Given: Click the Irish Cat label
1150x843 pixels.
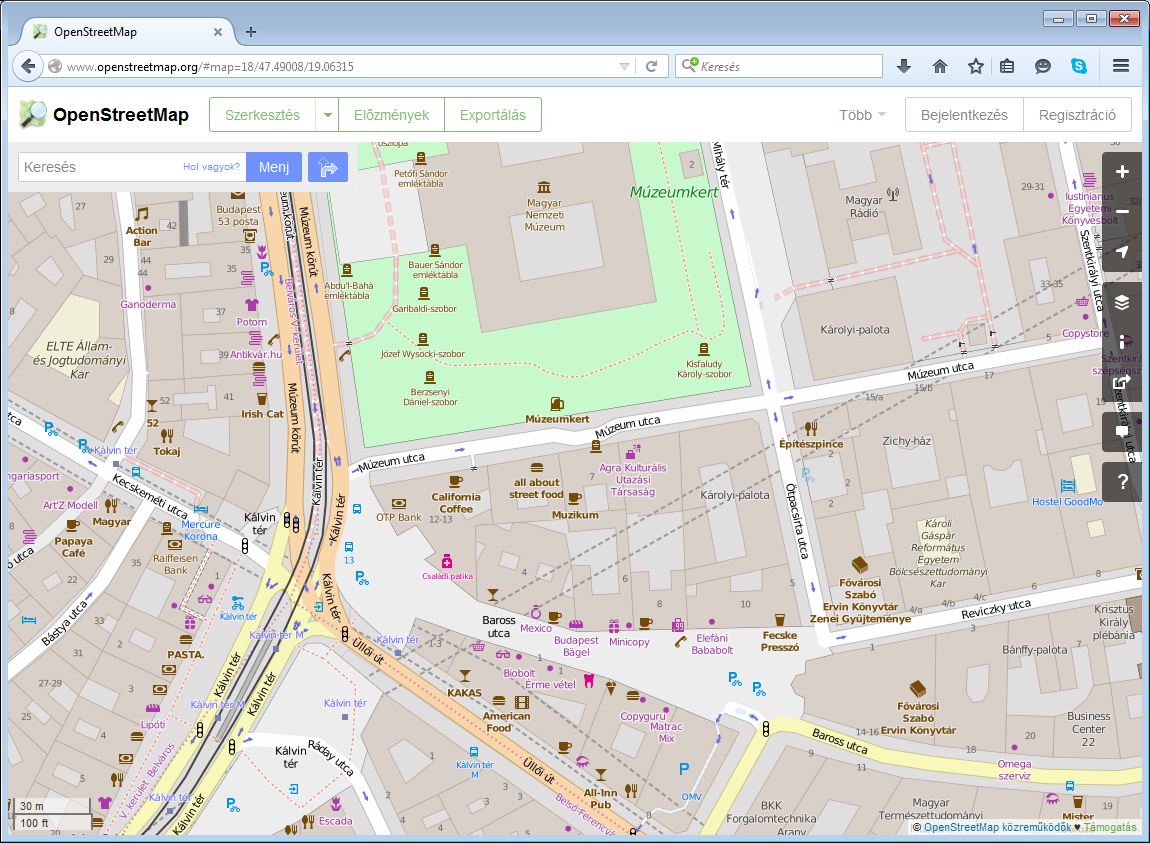Looking at the screenshot, I should coord(262,414).
